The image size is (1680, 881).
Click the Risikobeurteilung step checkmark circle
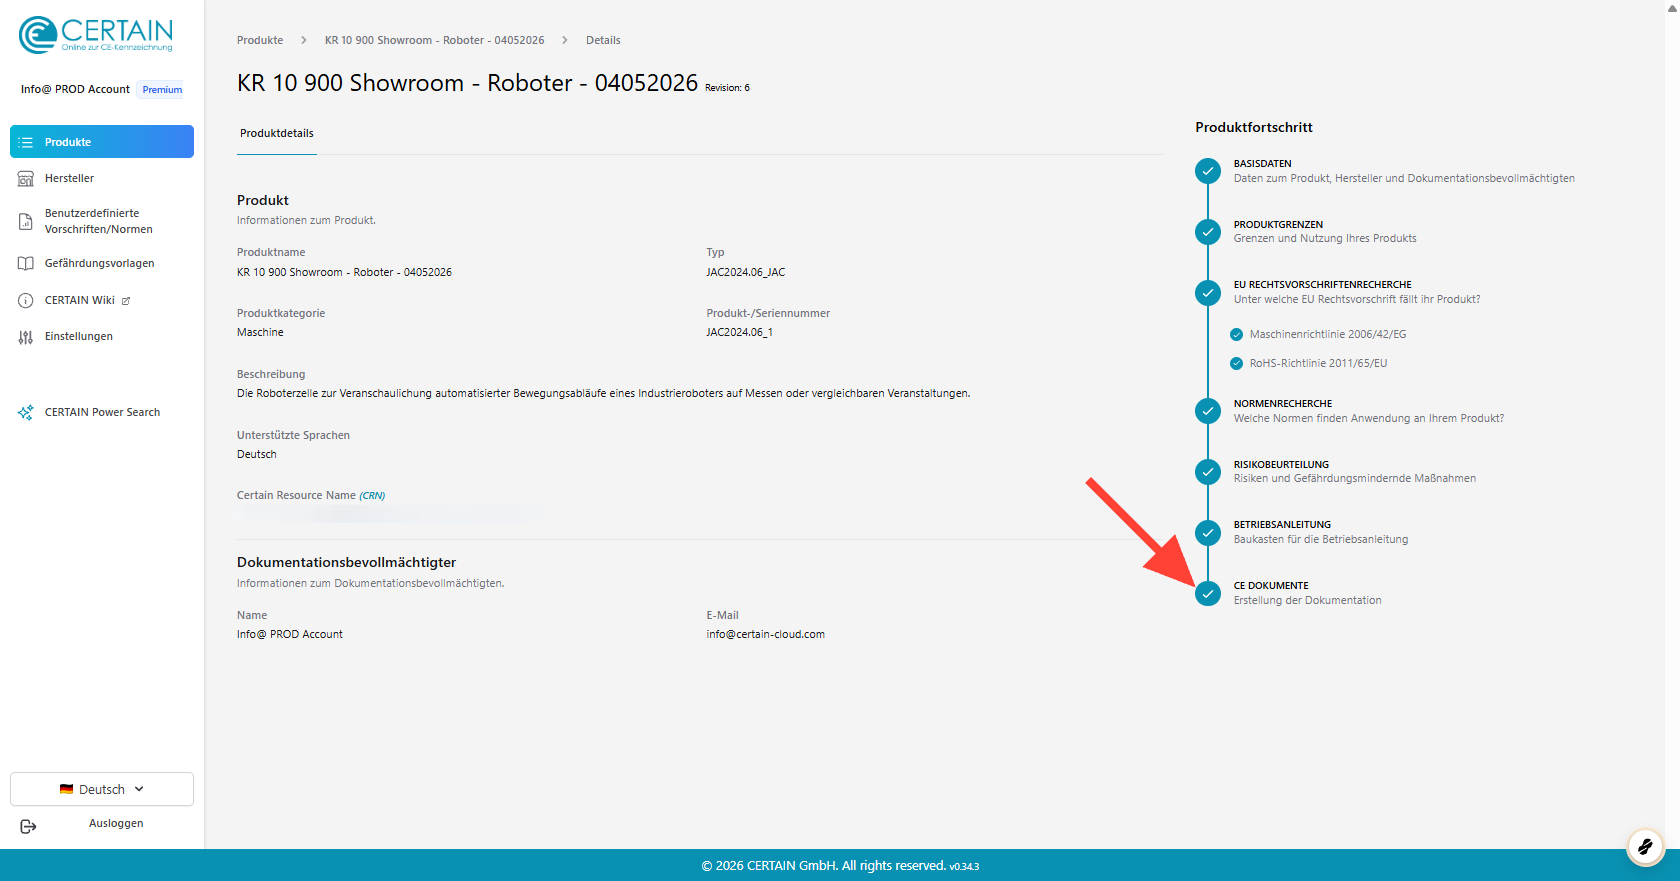tap(1208, 472)
